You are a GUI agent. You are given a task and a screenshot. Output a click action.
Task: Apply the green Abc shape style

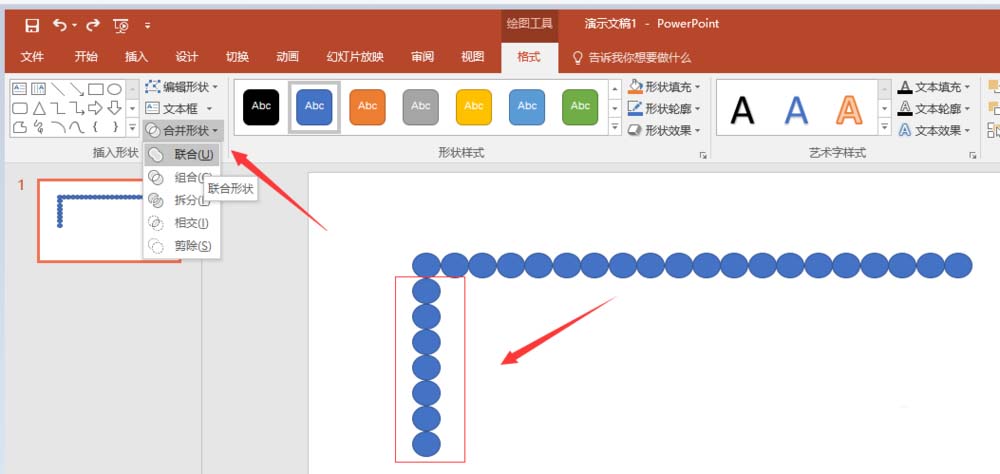pyautogui.click(x=580, y=107)
